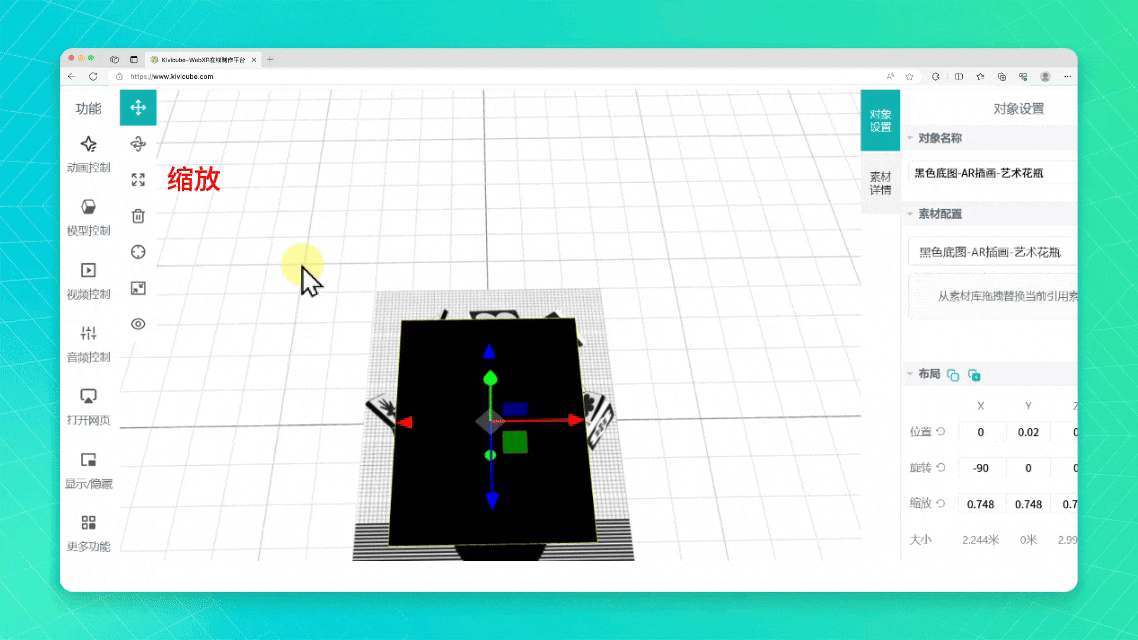Select the rotate tool icon
This screenshot has height=640, width=1138.
point(138,144)
